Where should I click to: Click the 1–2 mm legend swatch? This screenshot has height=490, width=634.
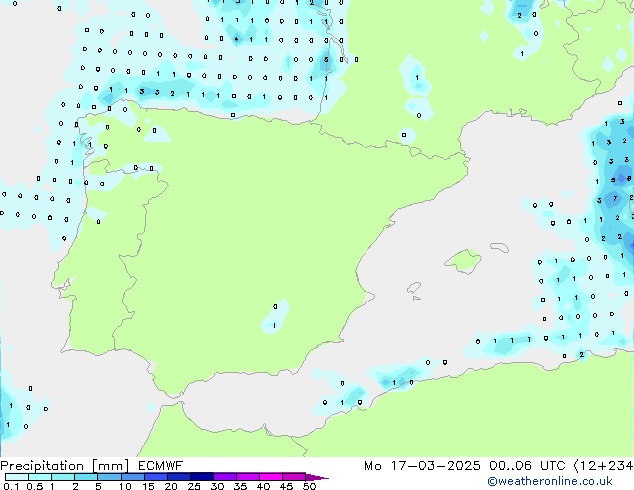coord(63,477)
